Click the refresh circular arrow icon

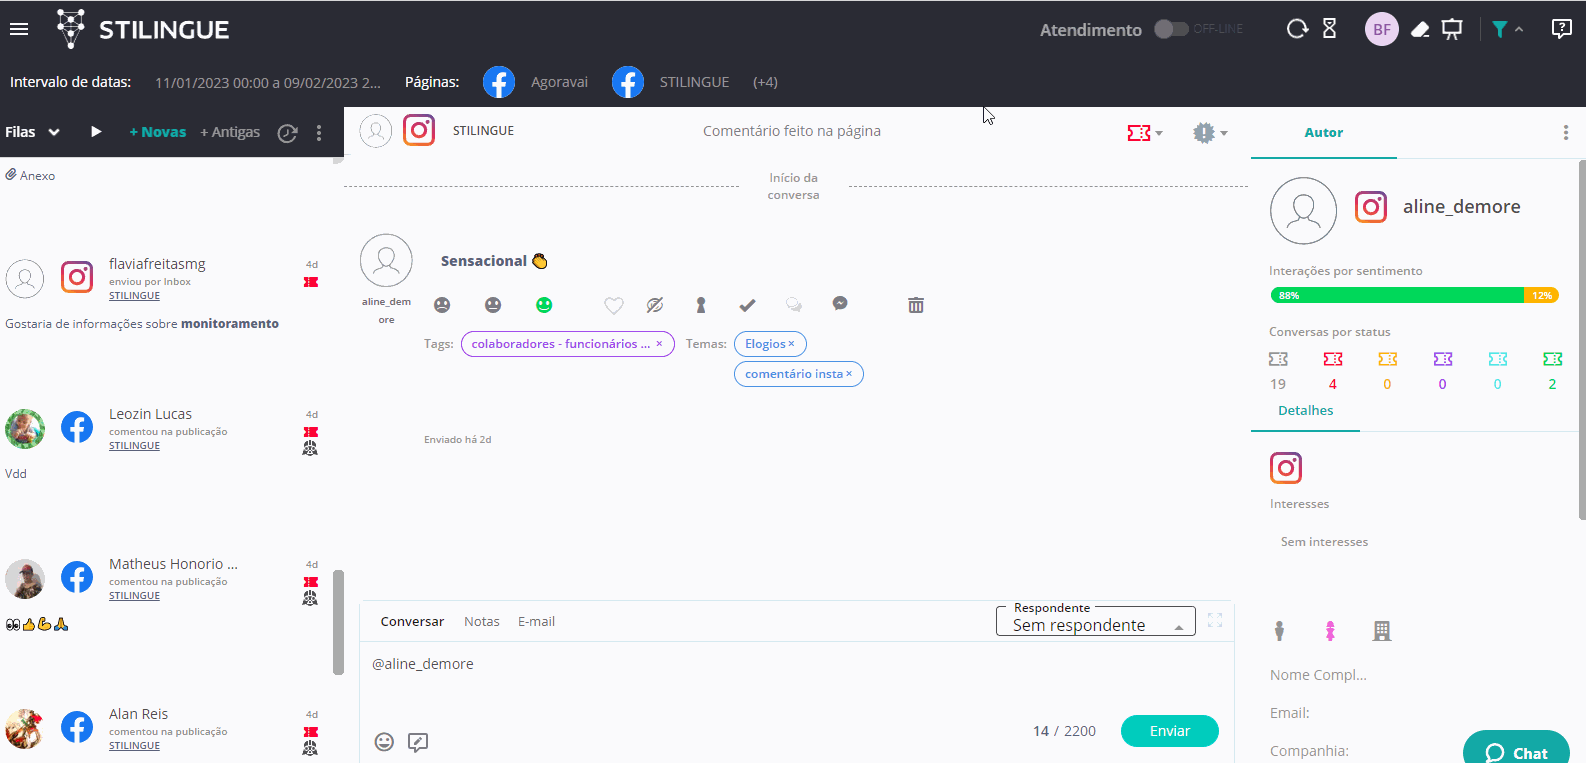pyautogui.click(x=1297, y=29)
